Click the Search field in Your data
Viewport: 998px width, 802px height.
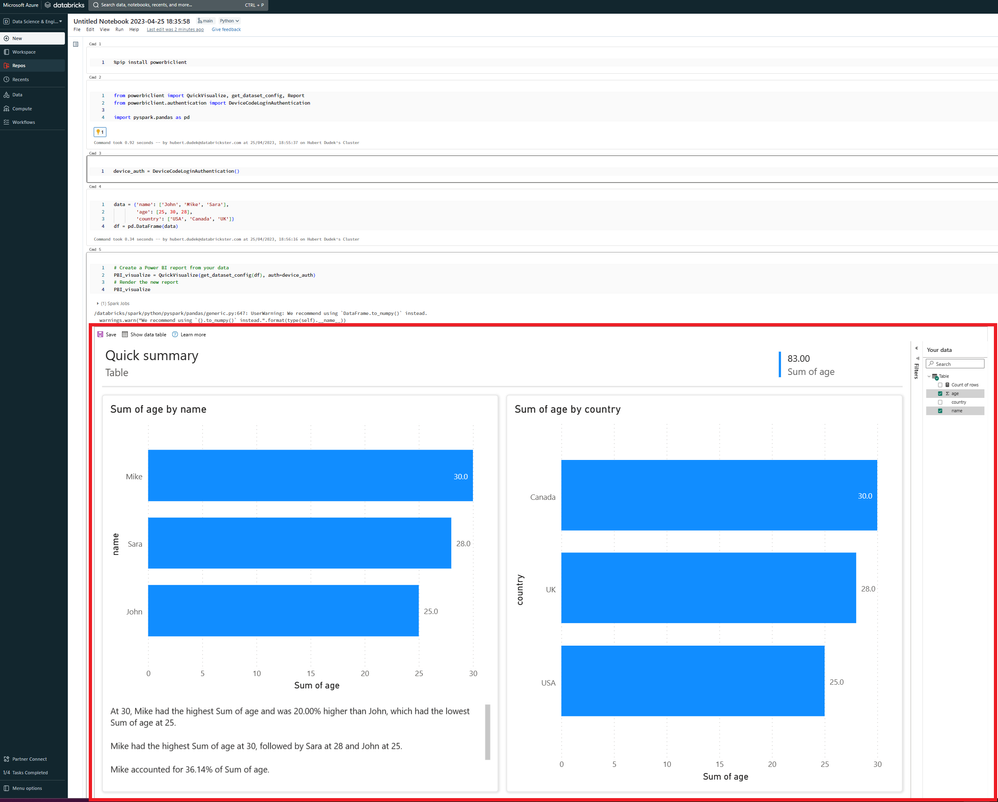957,364
